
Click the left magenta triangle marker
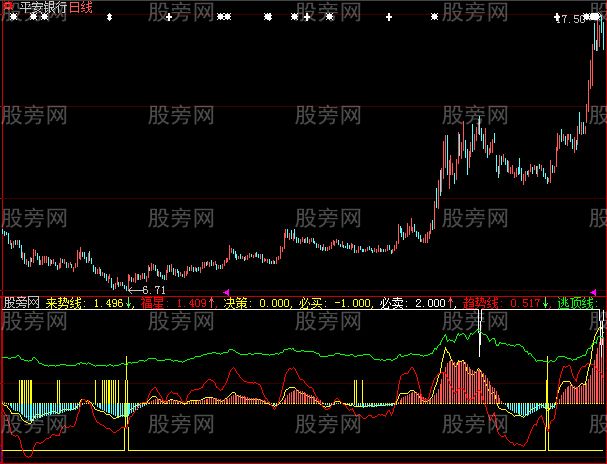pyautogui.click(x=224, y=291)
